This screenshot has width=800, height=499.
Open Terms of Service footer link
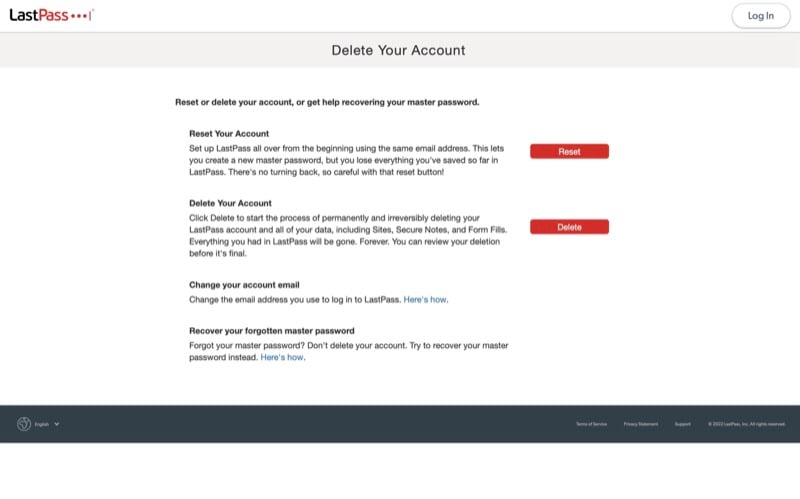coord(591,424)
